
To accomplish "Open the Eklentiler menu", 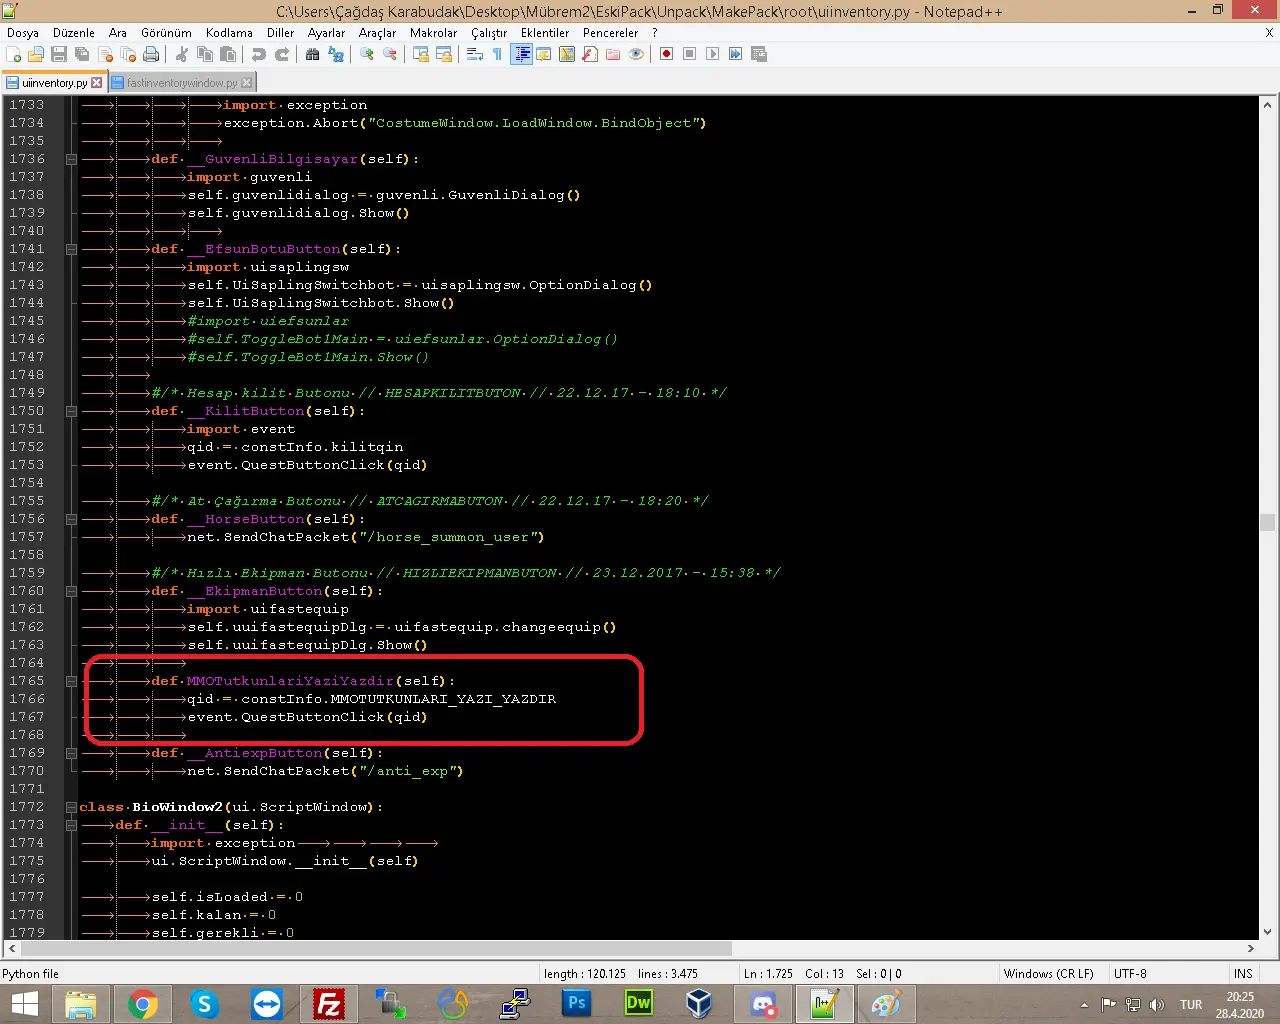I will [545, 33].
